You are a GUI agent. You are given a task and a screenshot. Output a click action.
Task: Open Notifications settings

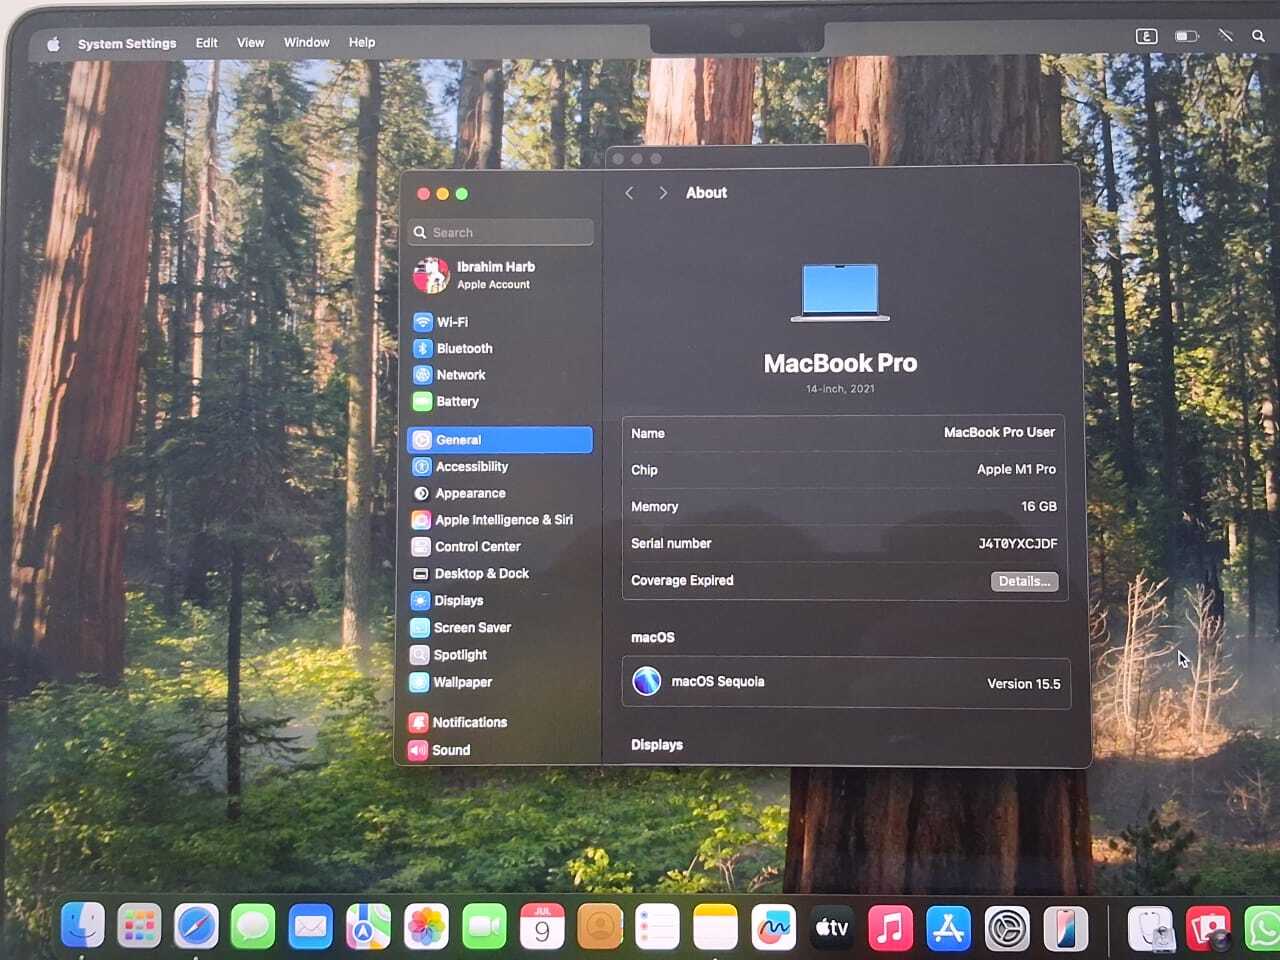[x=469, y=722]
